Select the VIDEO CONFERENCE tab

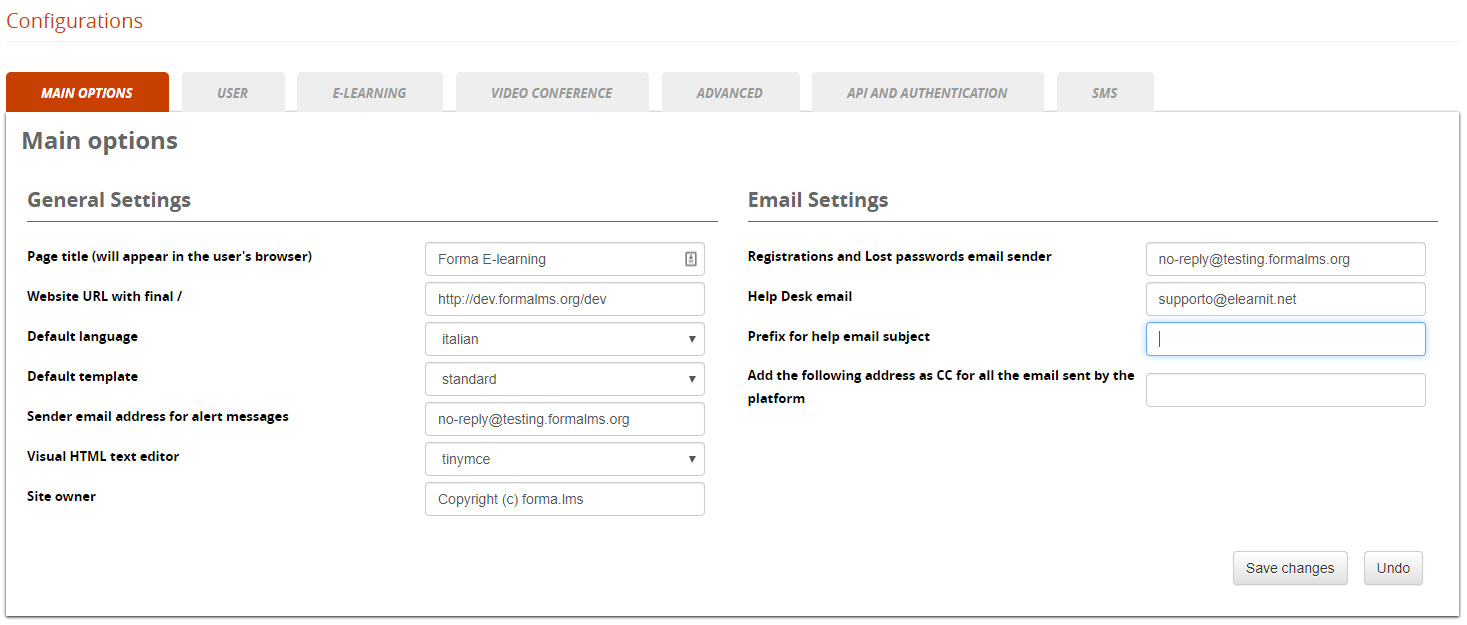pos(551,92)
